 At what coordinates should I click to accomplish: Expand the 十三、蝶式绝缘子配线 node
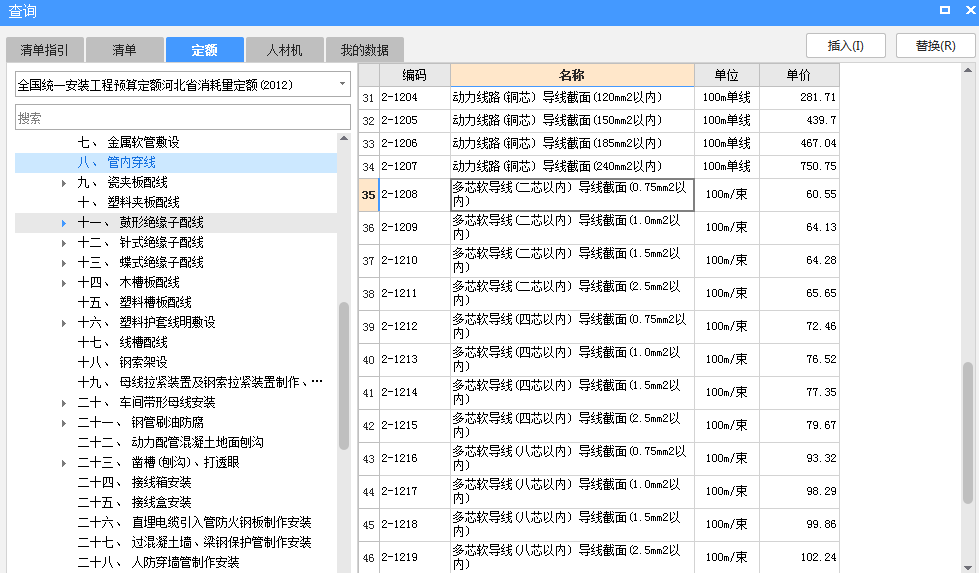[64, 263]
